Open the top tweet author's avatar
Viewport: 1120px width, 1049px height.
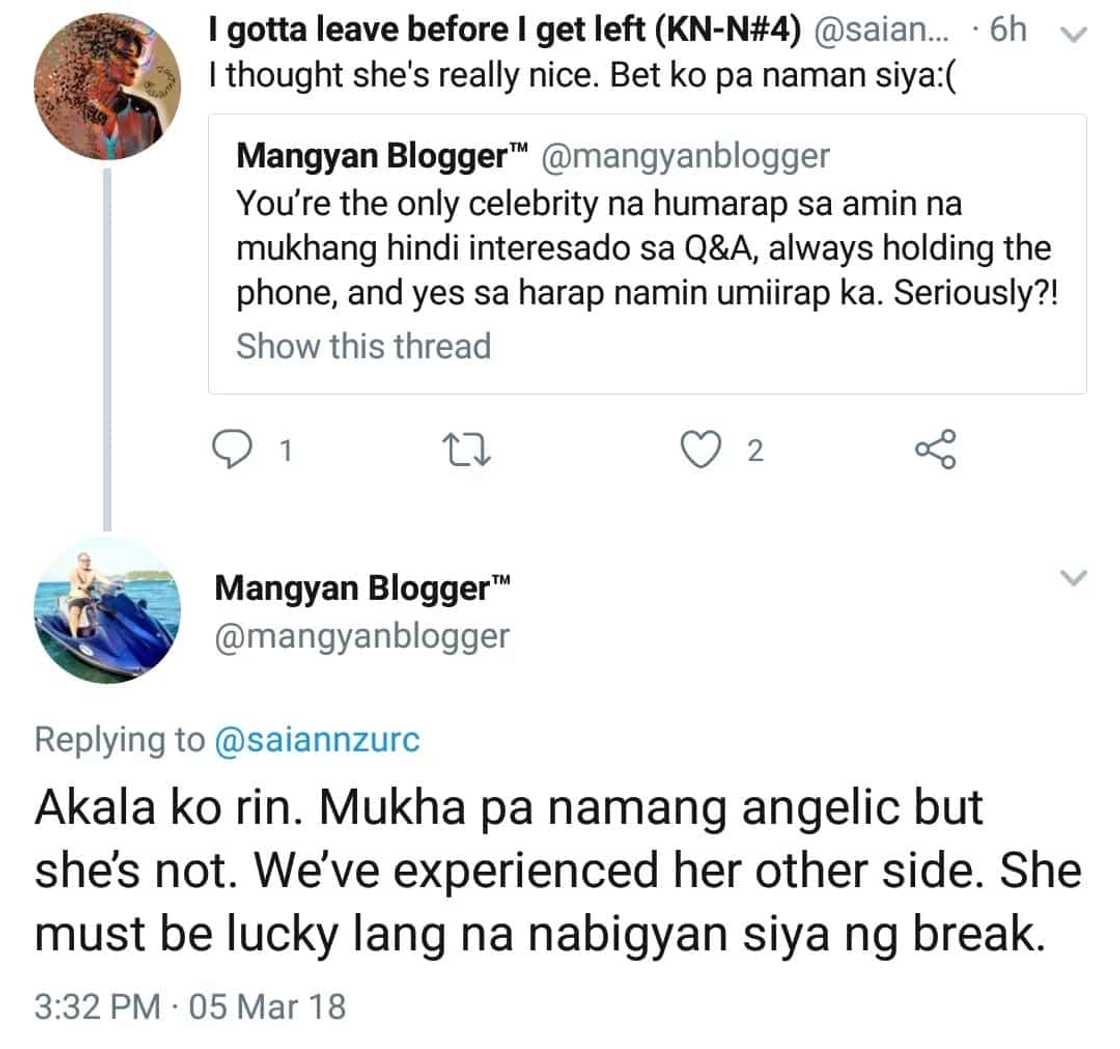[x=107, y=88]
